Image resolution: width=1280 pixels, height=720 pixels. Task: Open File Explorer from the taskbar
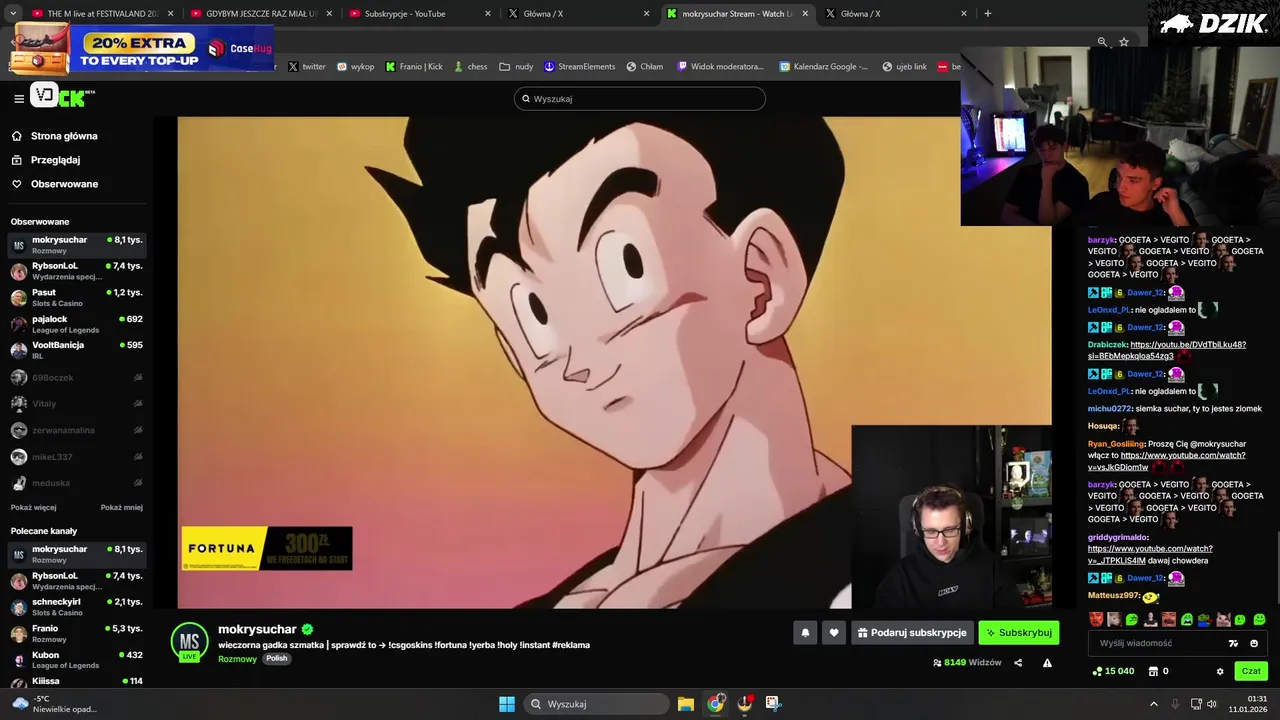click(686, 704)
